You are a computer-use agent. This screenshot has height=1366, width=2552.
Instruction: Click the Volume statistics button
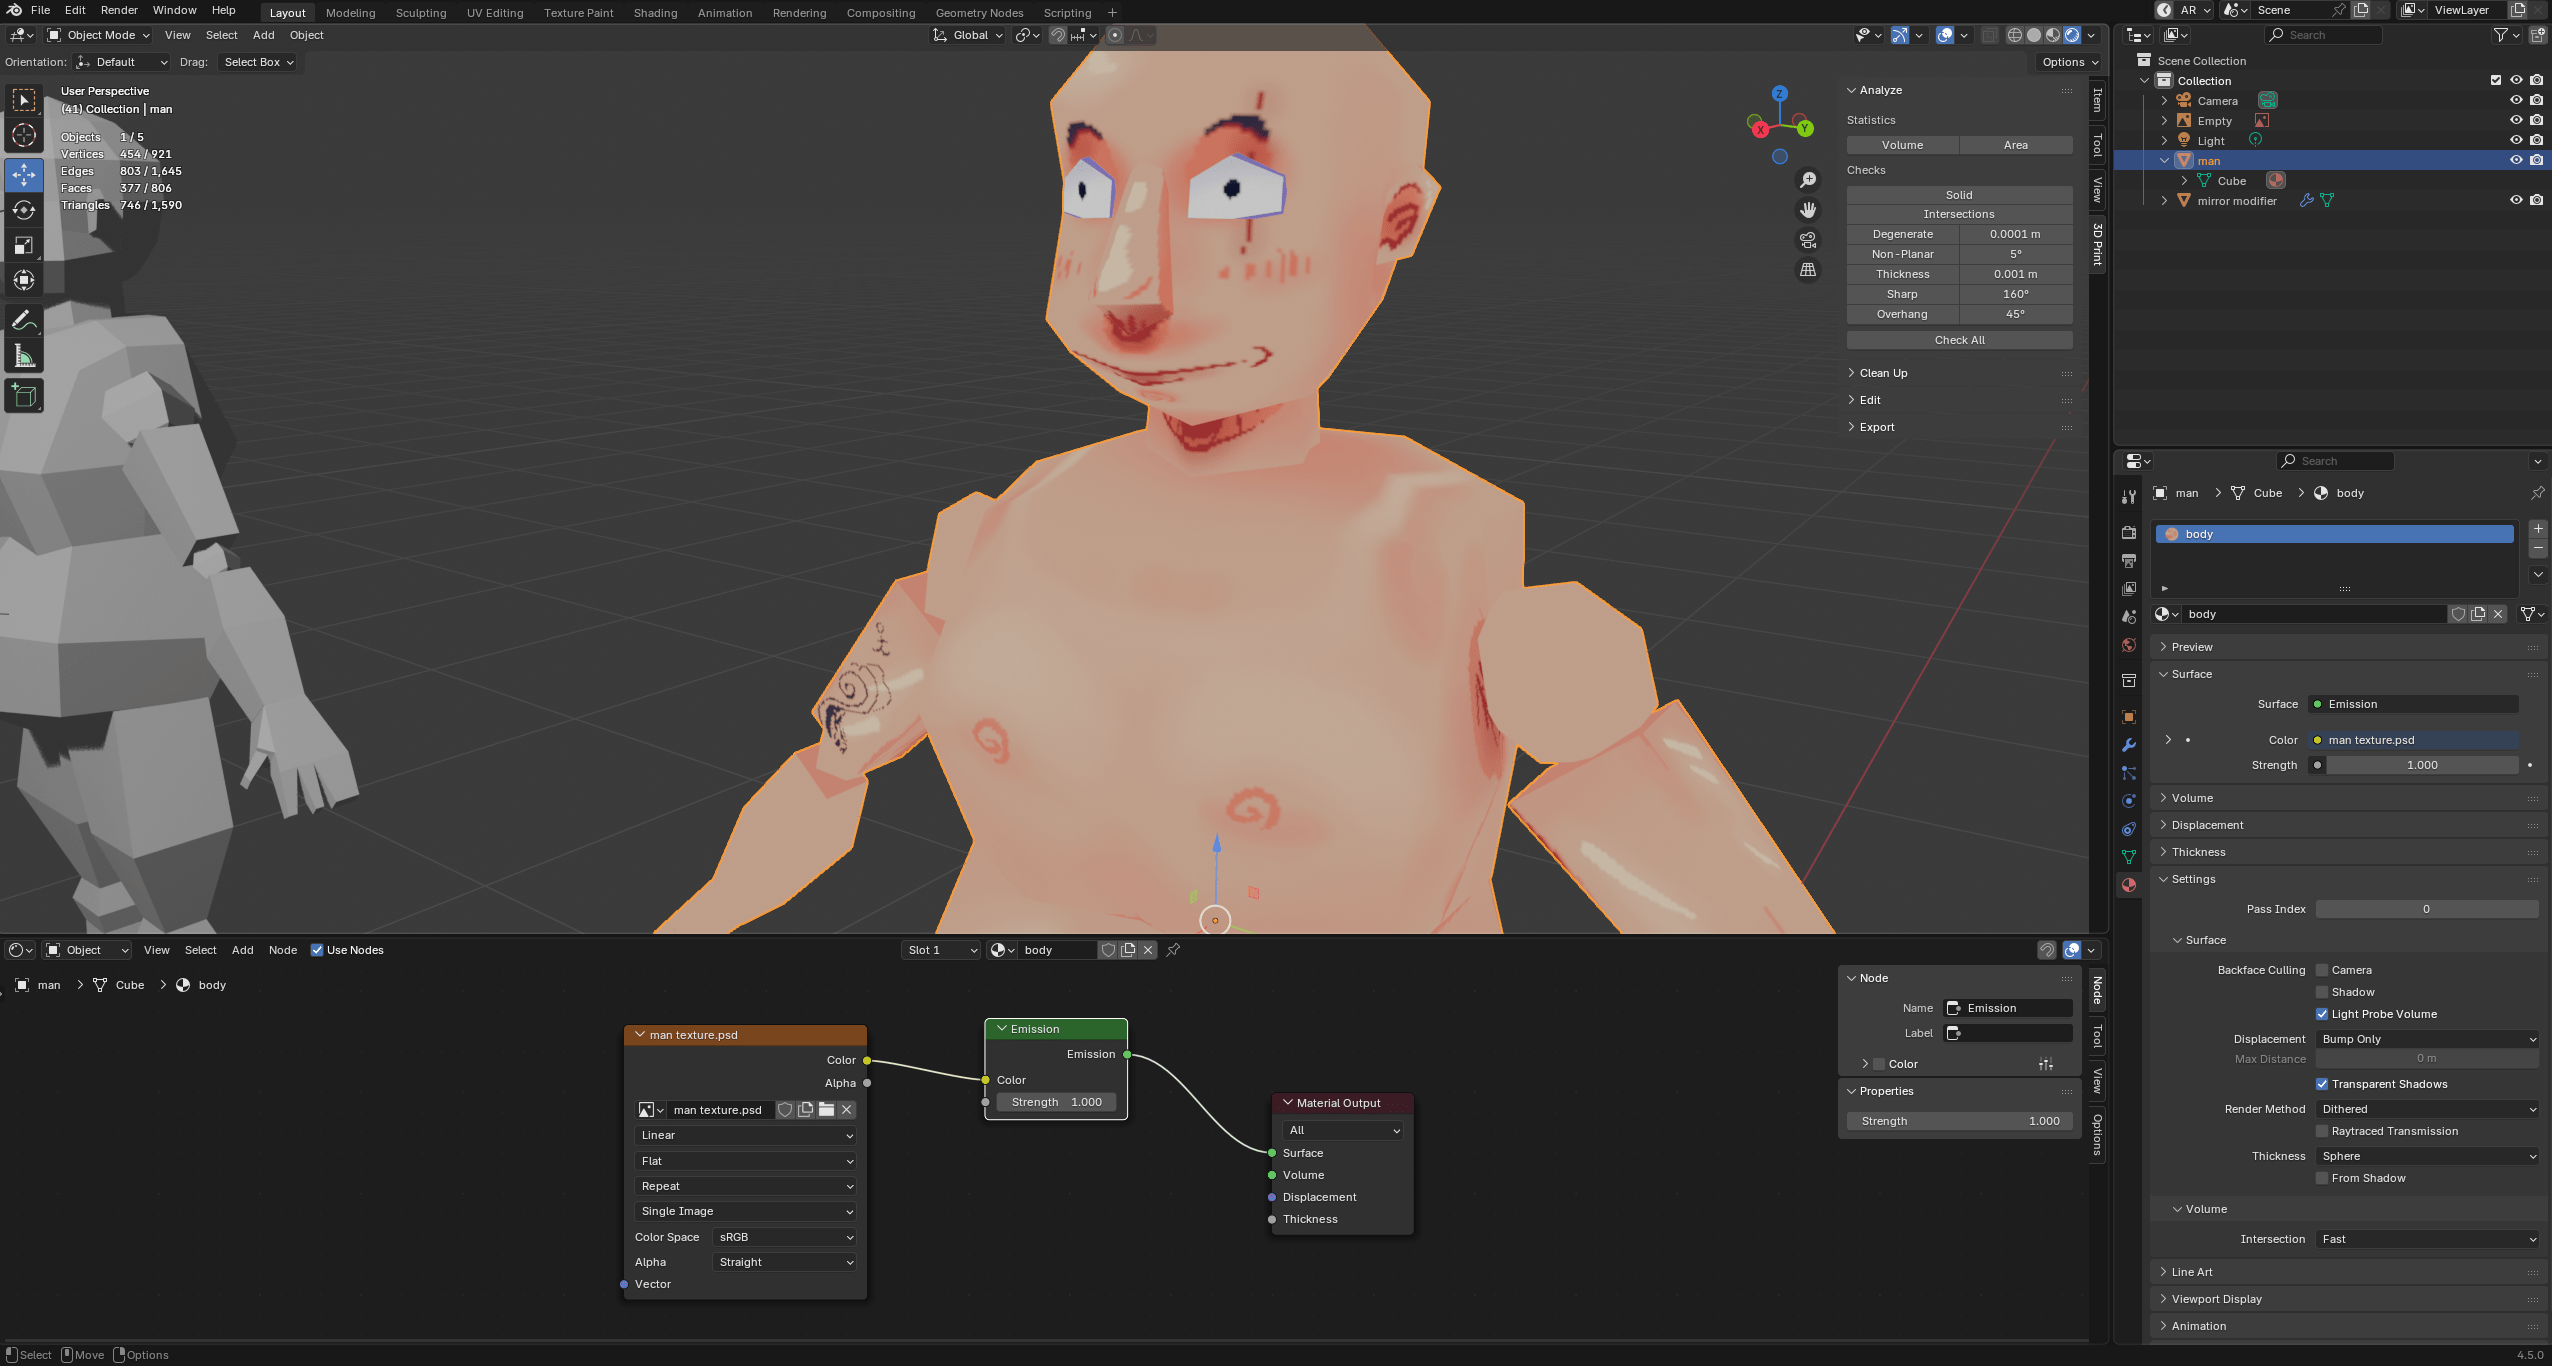pyautogui.click(x=1902, y=145)
